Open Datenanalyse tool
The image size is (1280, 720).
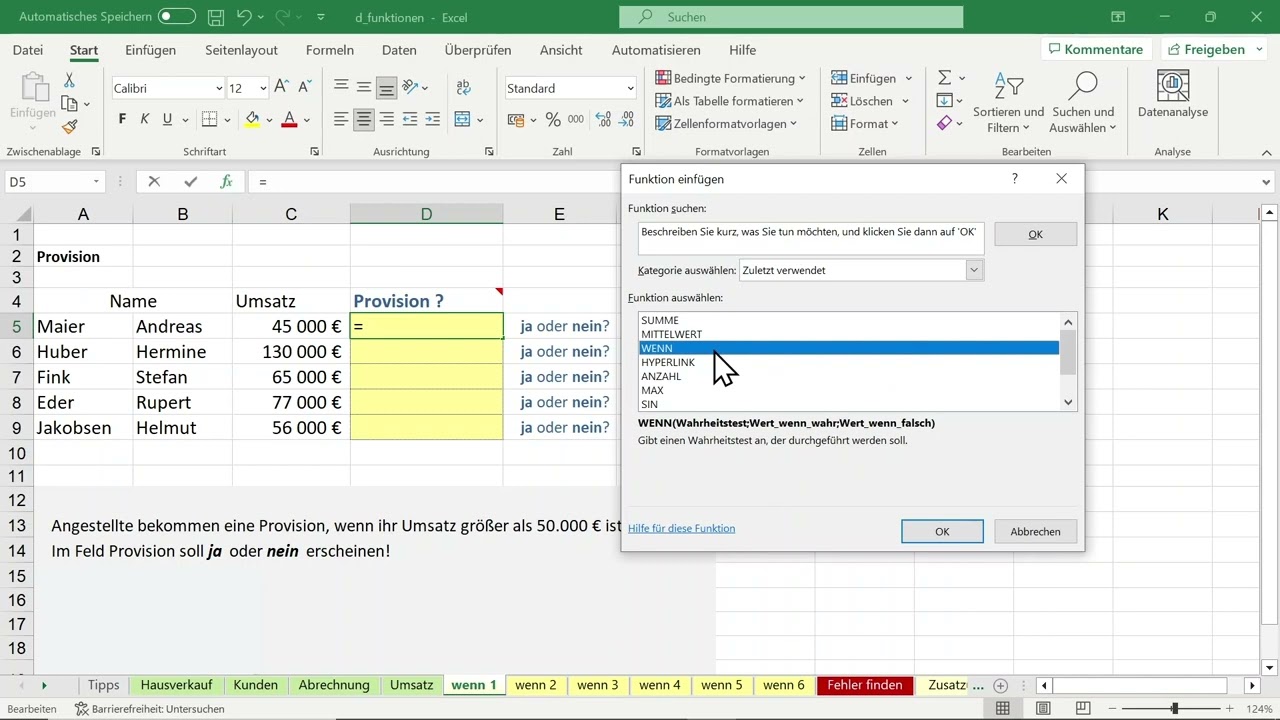tap(1173, 95)
